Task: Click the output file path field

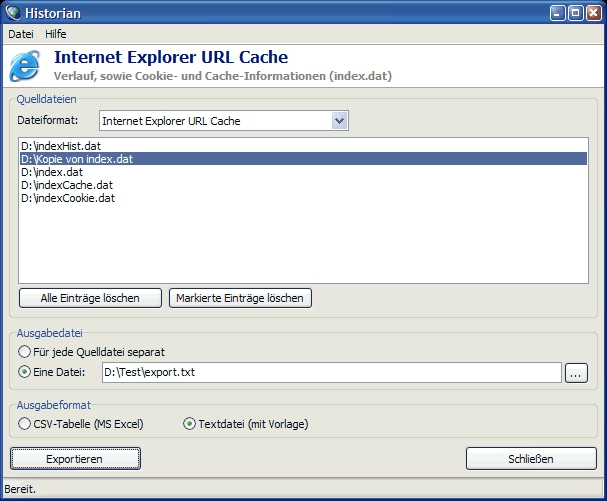Action: point(330,373)
